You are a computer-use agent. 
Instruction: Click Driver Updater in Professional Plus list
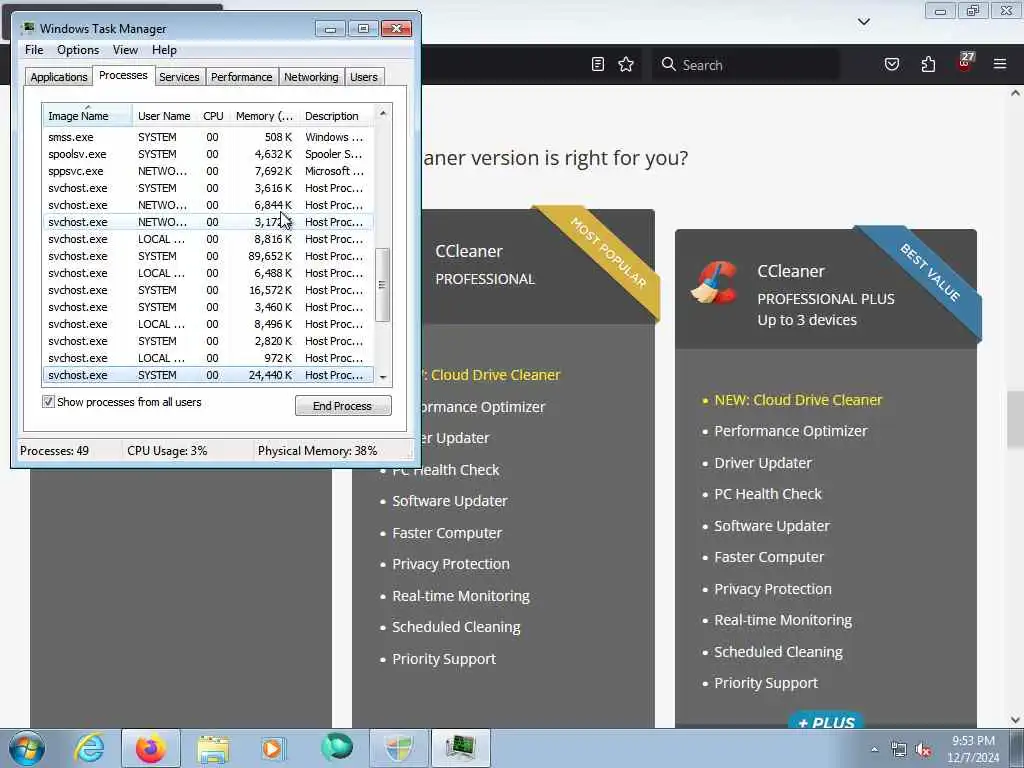click(x=763, y=463)
